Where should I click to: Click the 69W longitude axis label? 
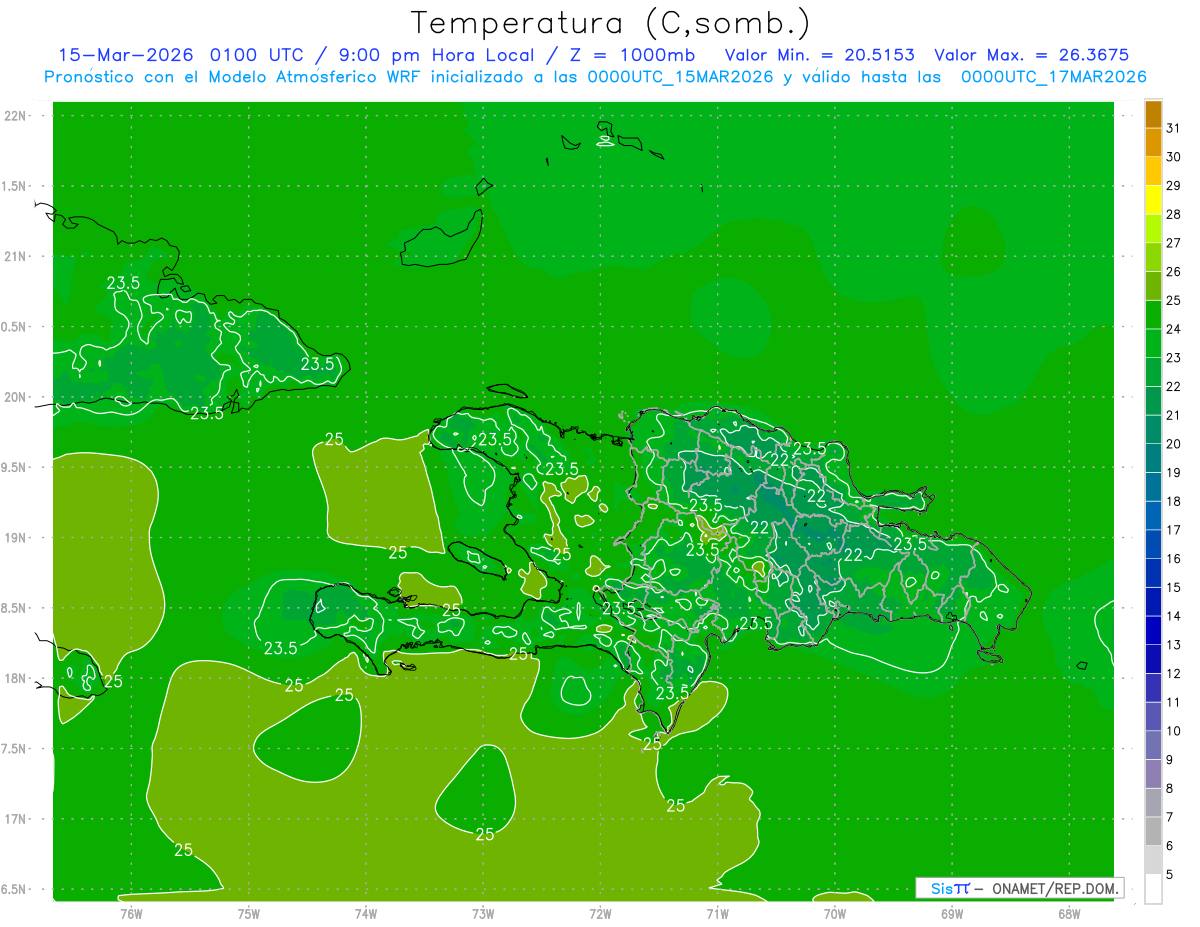coord(952,913)
